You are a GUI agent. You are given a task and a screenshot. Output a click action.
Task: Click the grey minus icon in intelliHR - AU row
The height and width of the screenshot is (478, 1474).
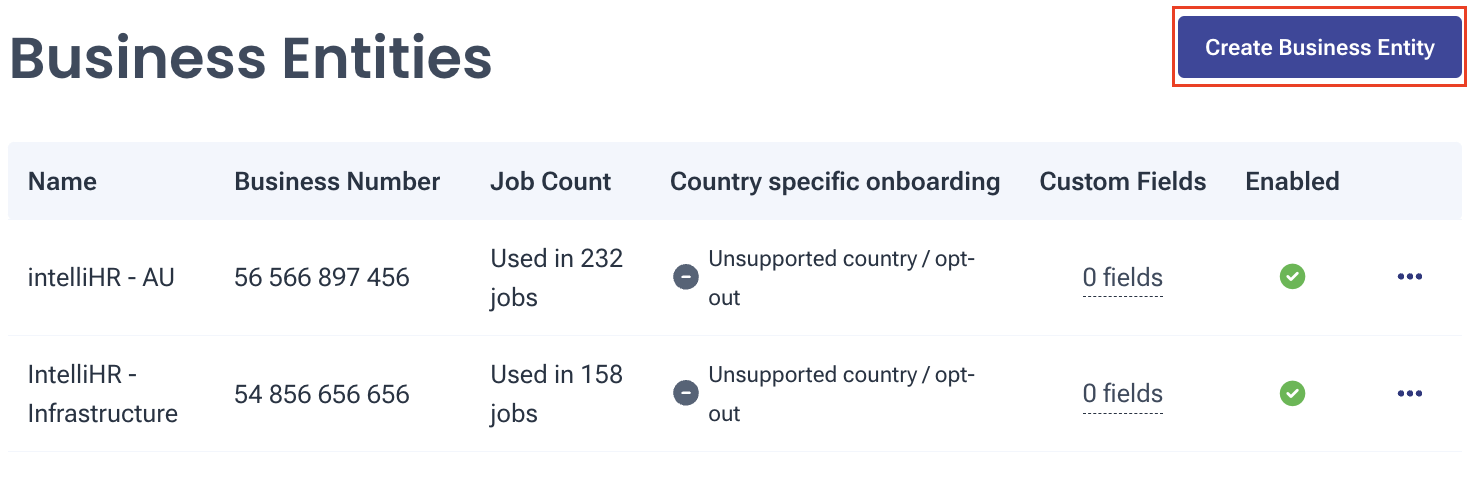point(685,277)
